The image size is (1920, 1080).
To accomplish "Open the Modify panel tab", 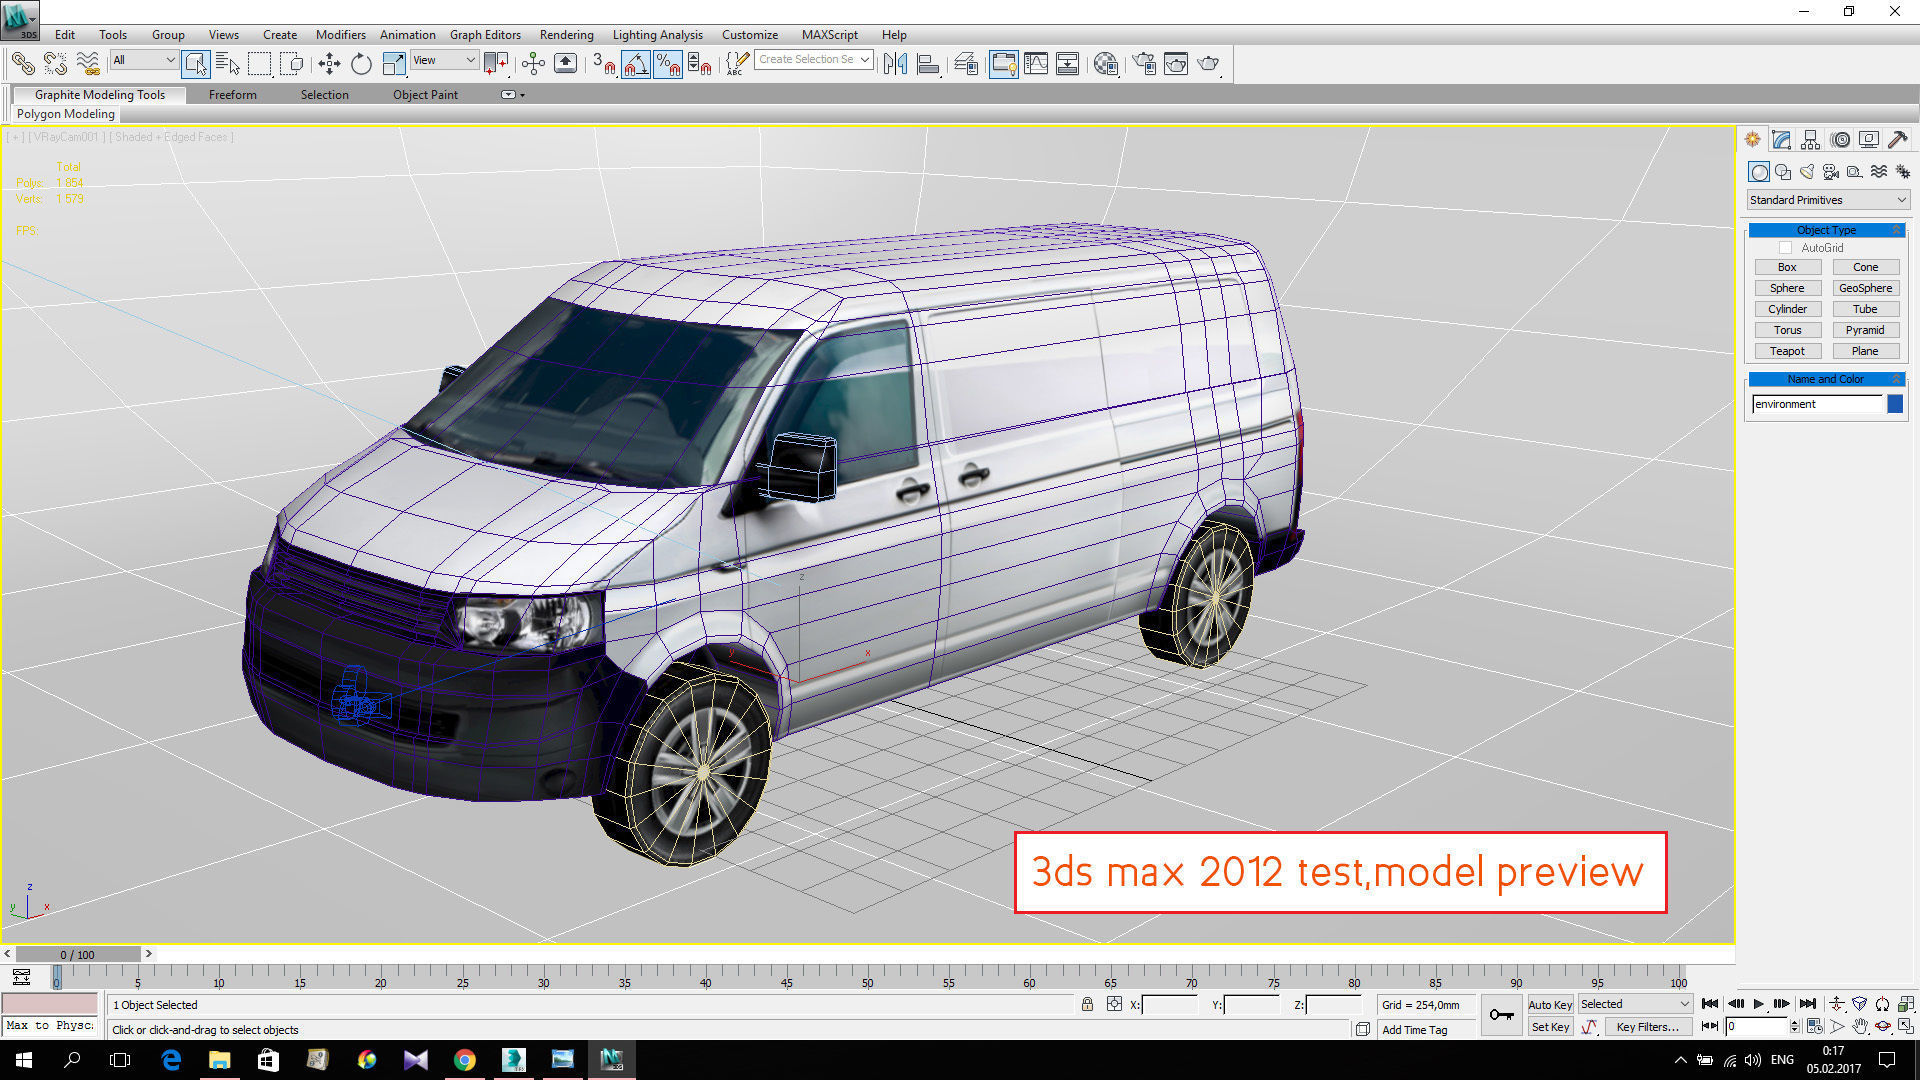I will 1781,140.
